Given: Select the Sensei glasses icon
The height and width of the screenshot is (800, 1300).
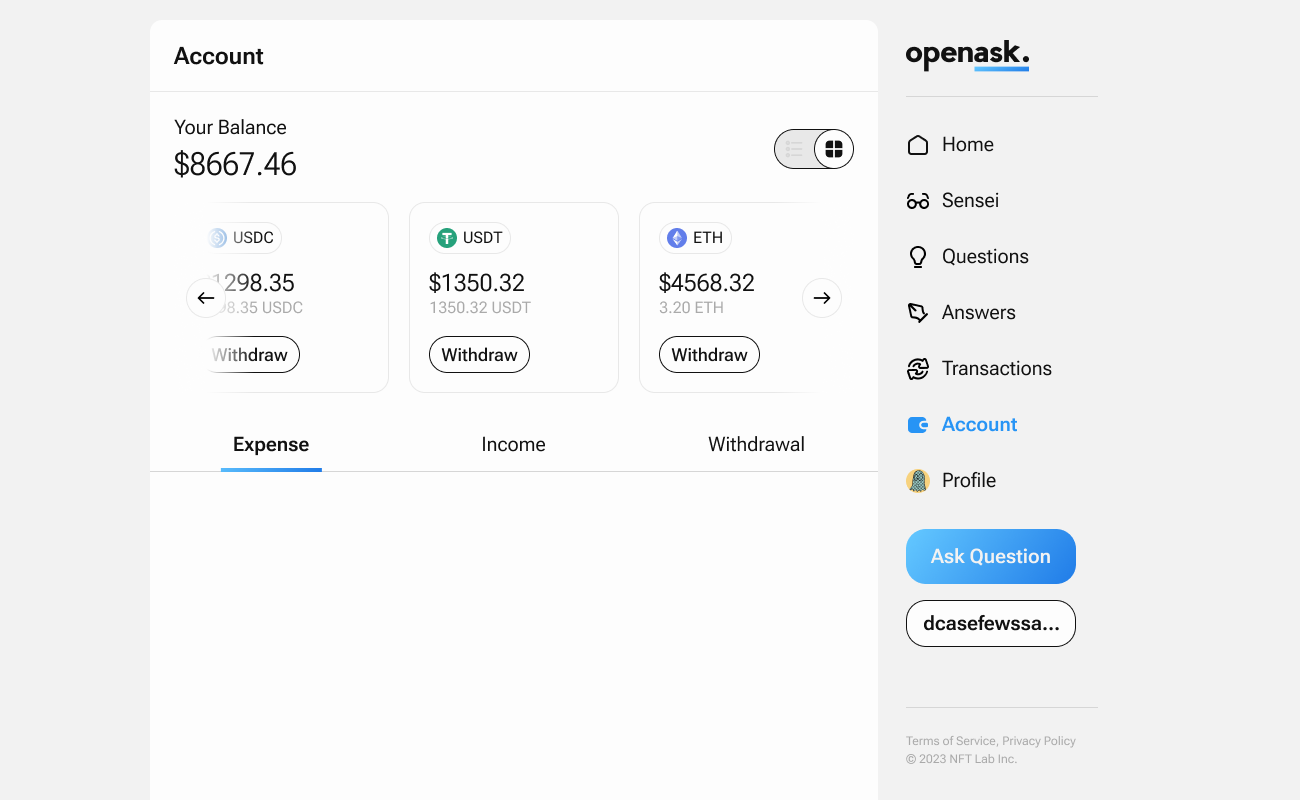Looking at the screenshot, I should 917,200.
